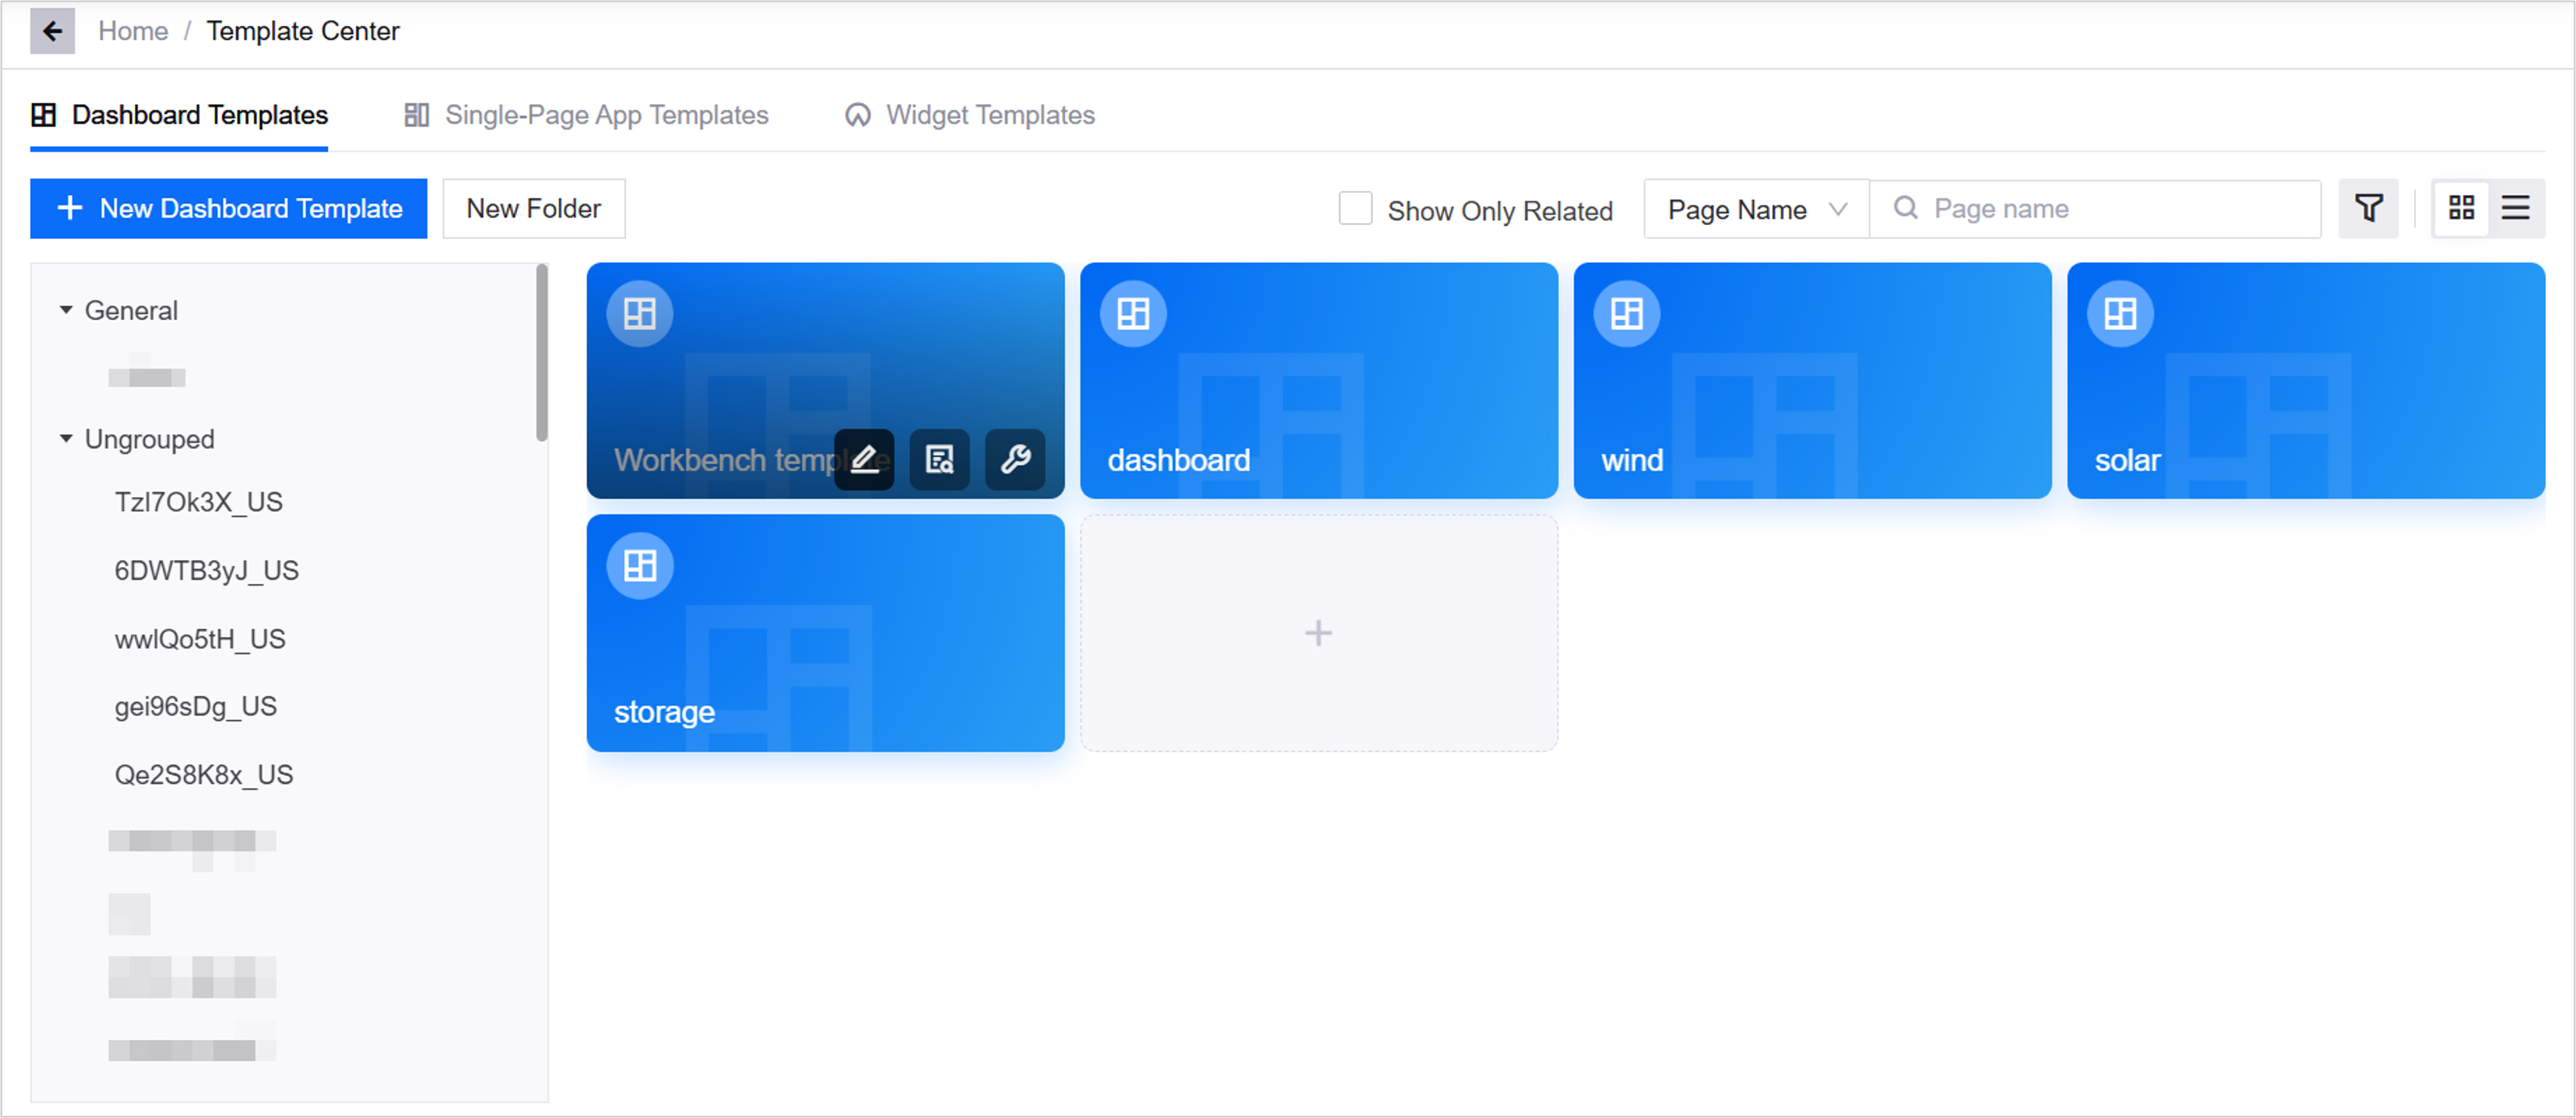
Task: Click the back arrow icon
Action: [x=52, y=31]
